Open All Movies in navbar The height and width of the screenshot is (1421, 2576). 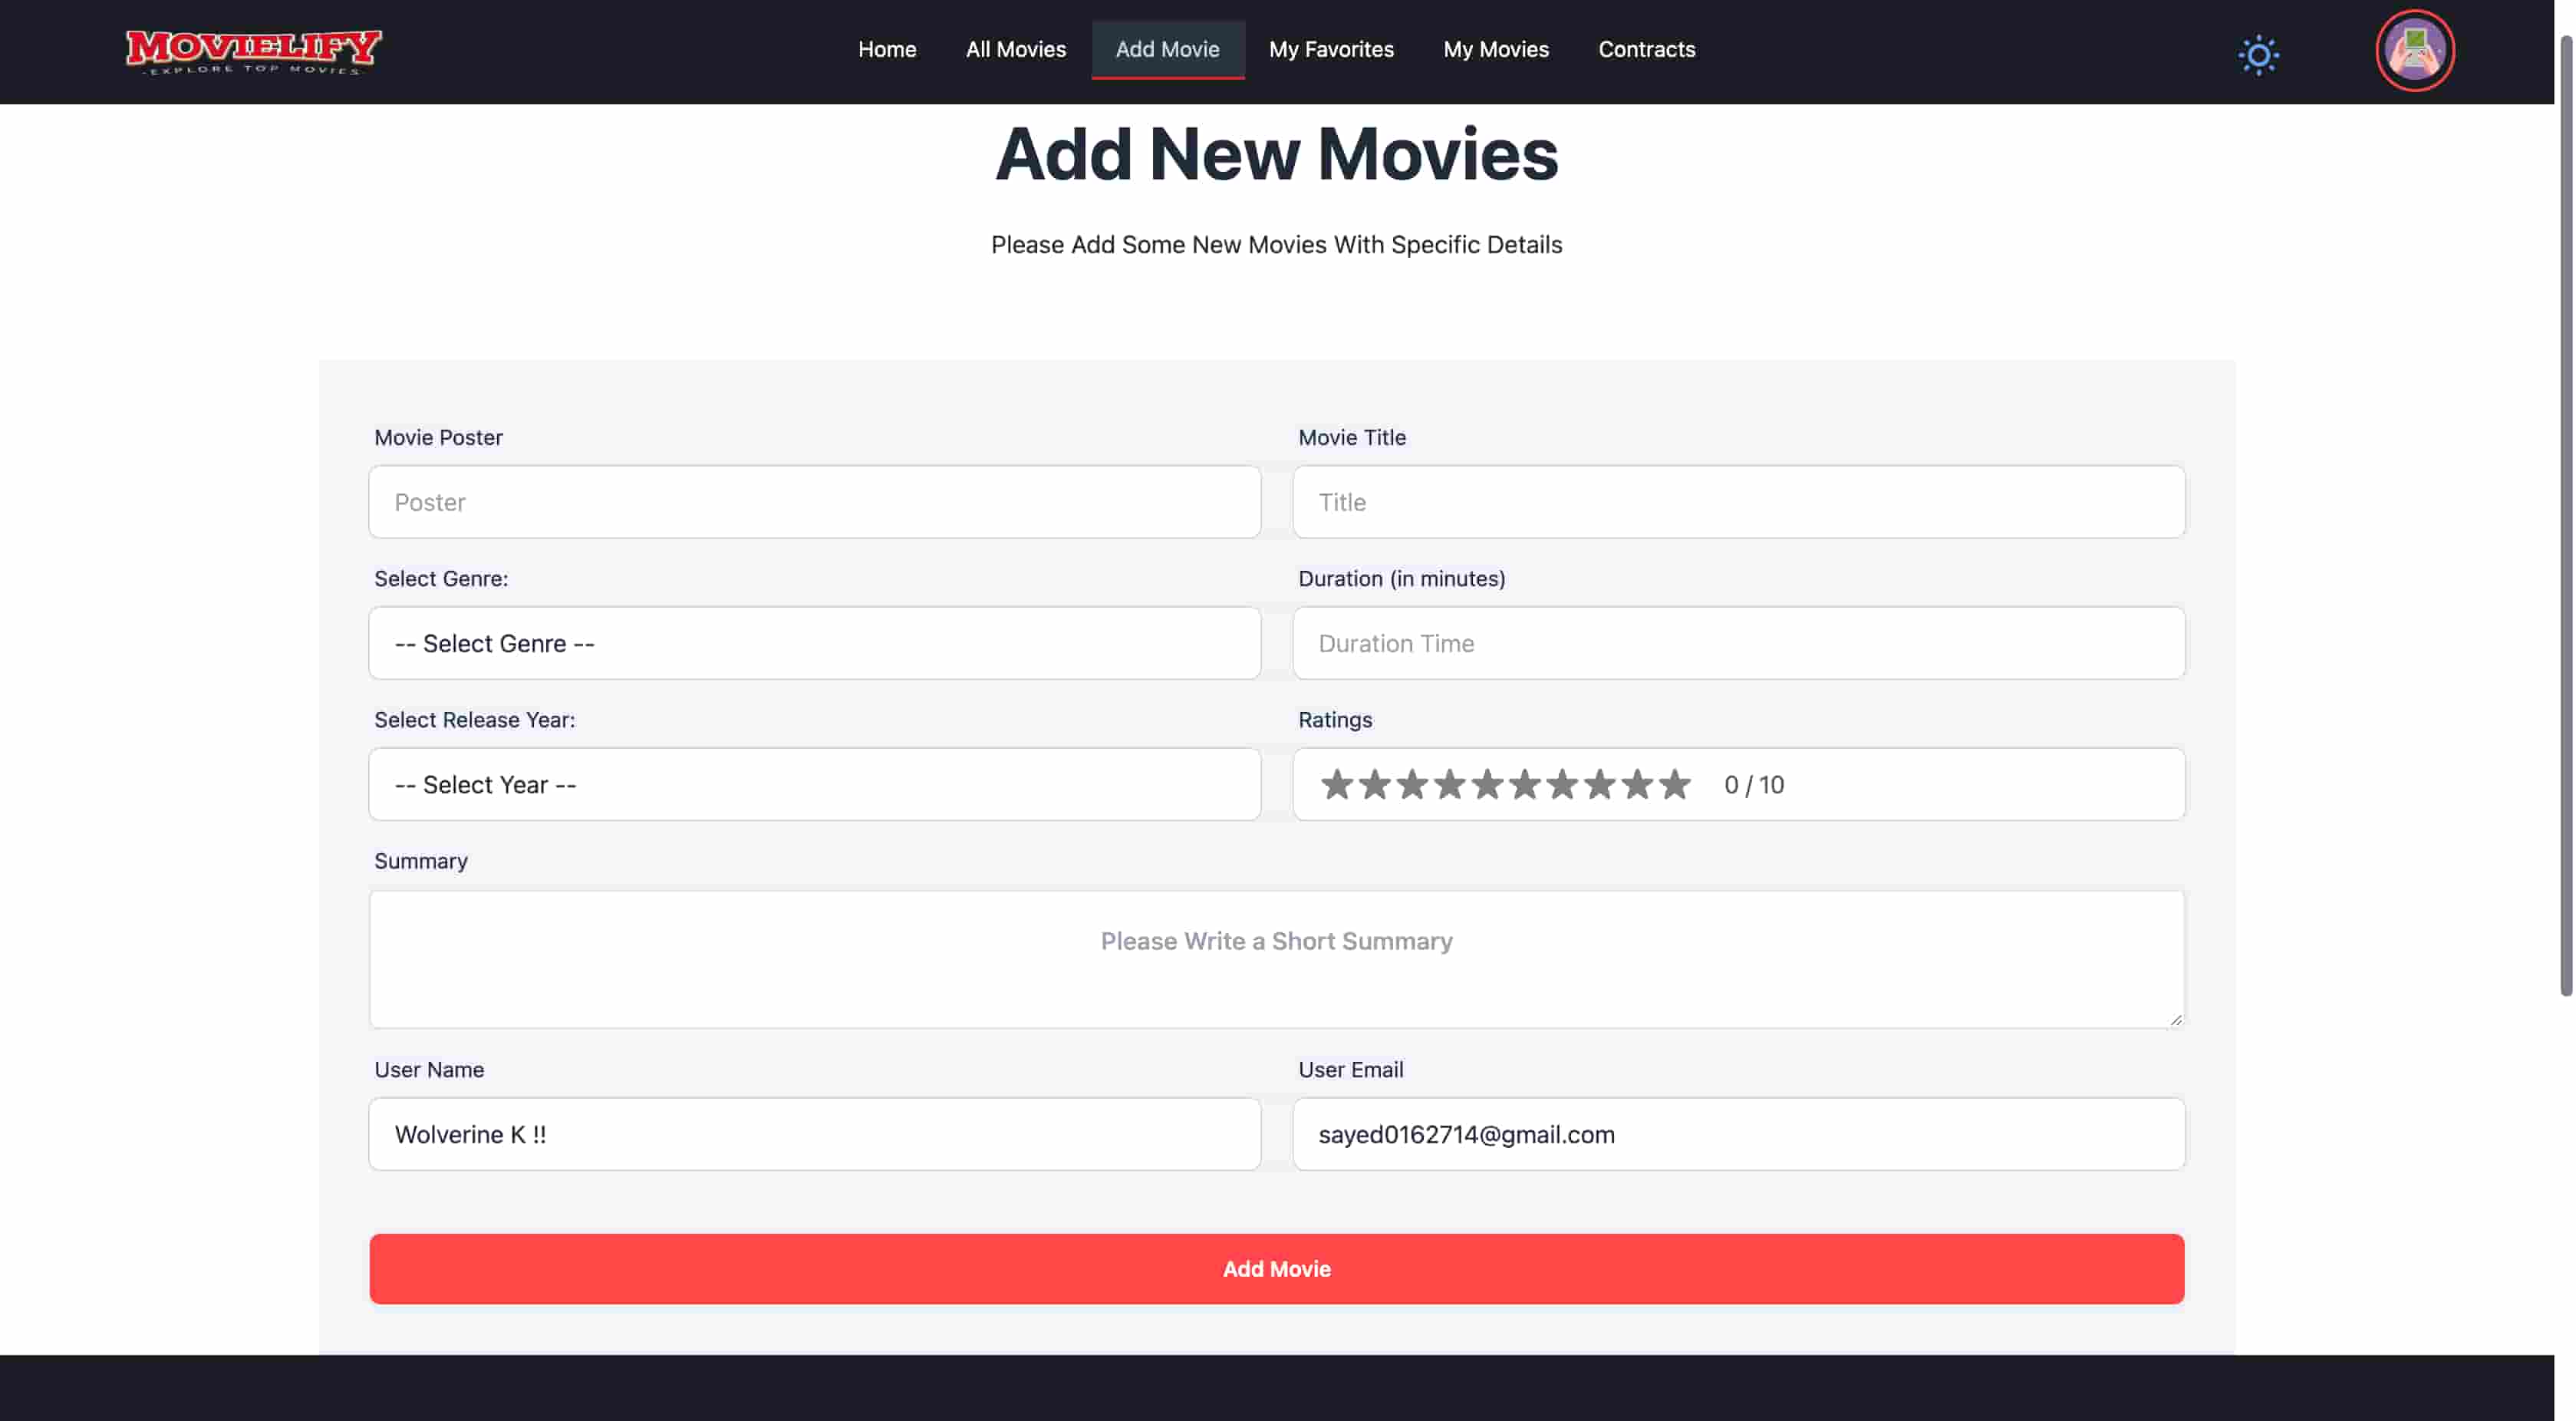tap(1016, 49)
